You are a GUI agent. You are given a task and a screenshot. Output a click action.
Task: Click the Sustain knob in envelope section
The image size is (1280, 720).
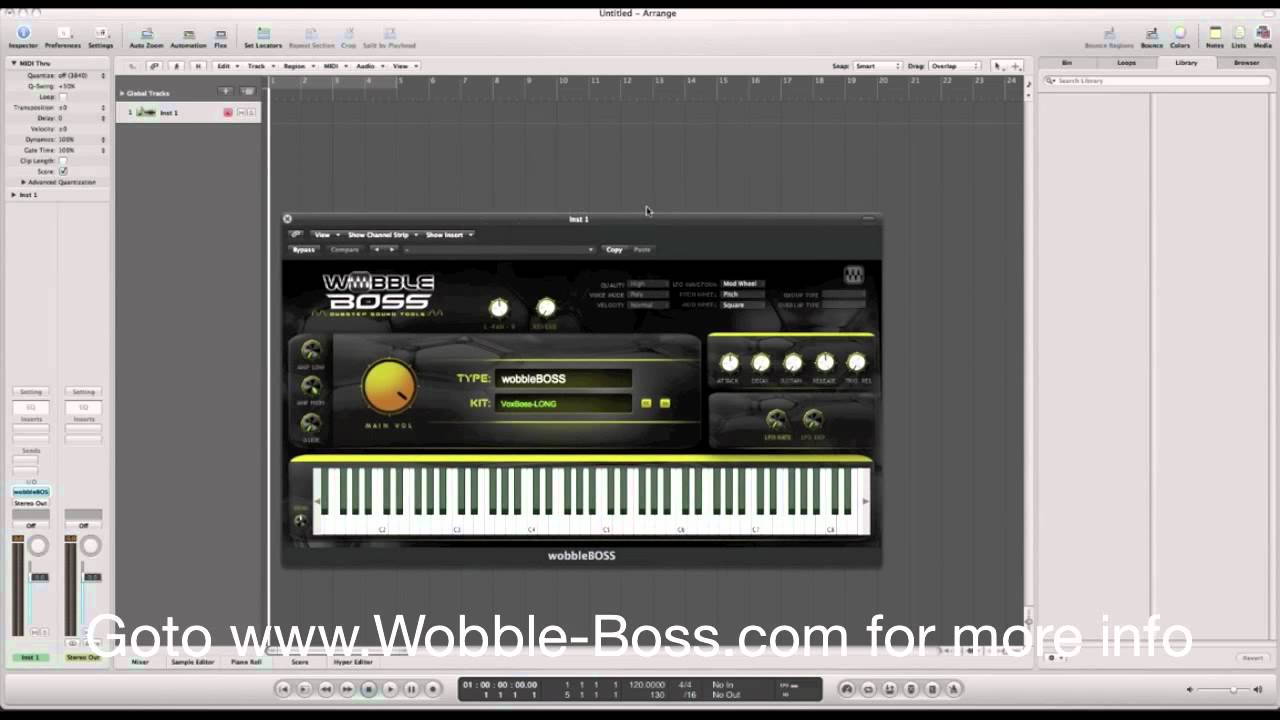coord(793,362)
